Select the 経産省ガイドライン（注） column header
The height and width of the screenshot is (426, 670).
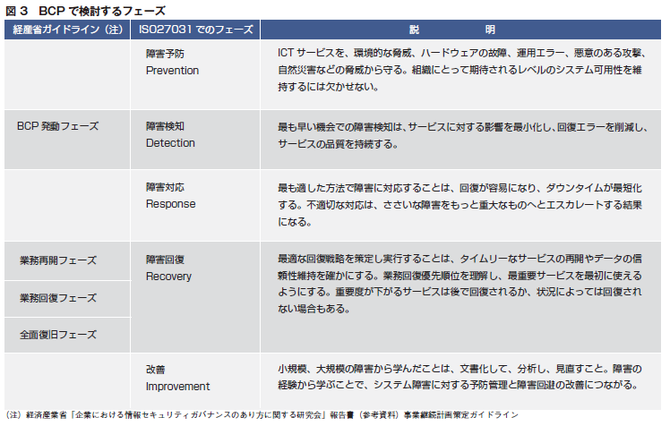click(65, 30)
